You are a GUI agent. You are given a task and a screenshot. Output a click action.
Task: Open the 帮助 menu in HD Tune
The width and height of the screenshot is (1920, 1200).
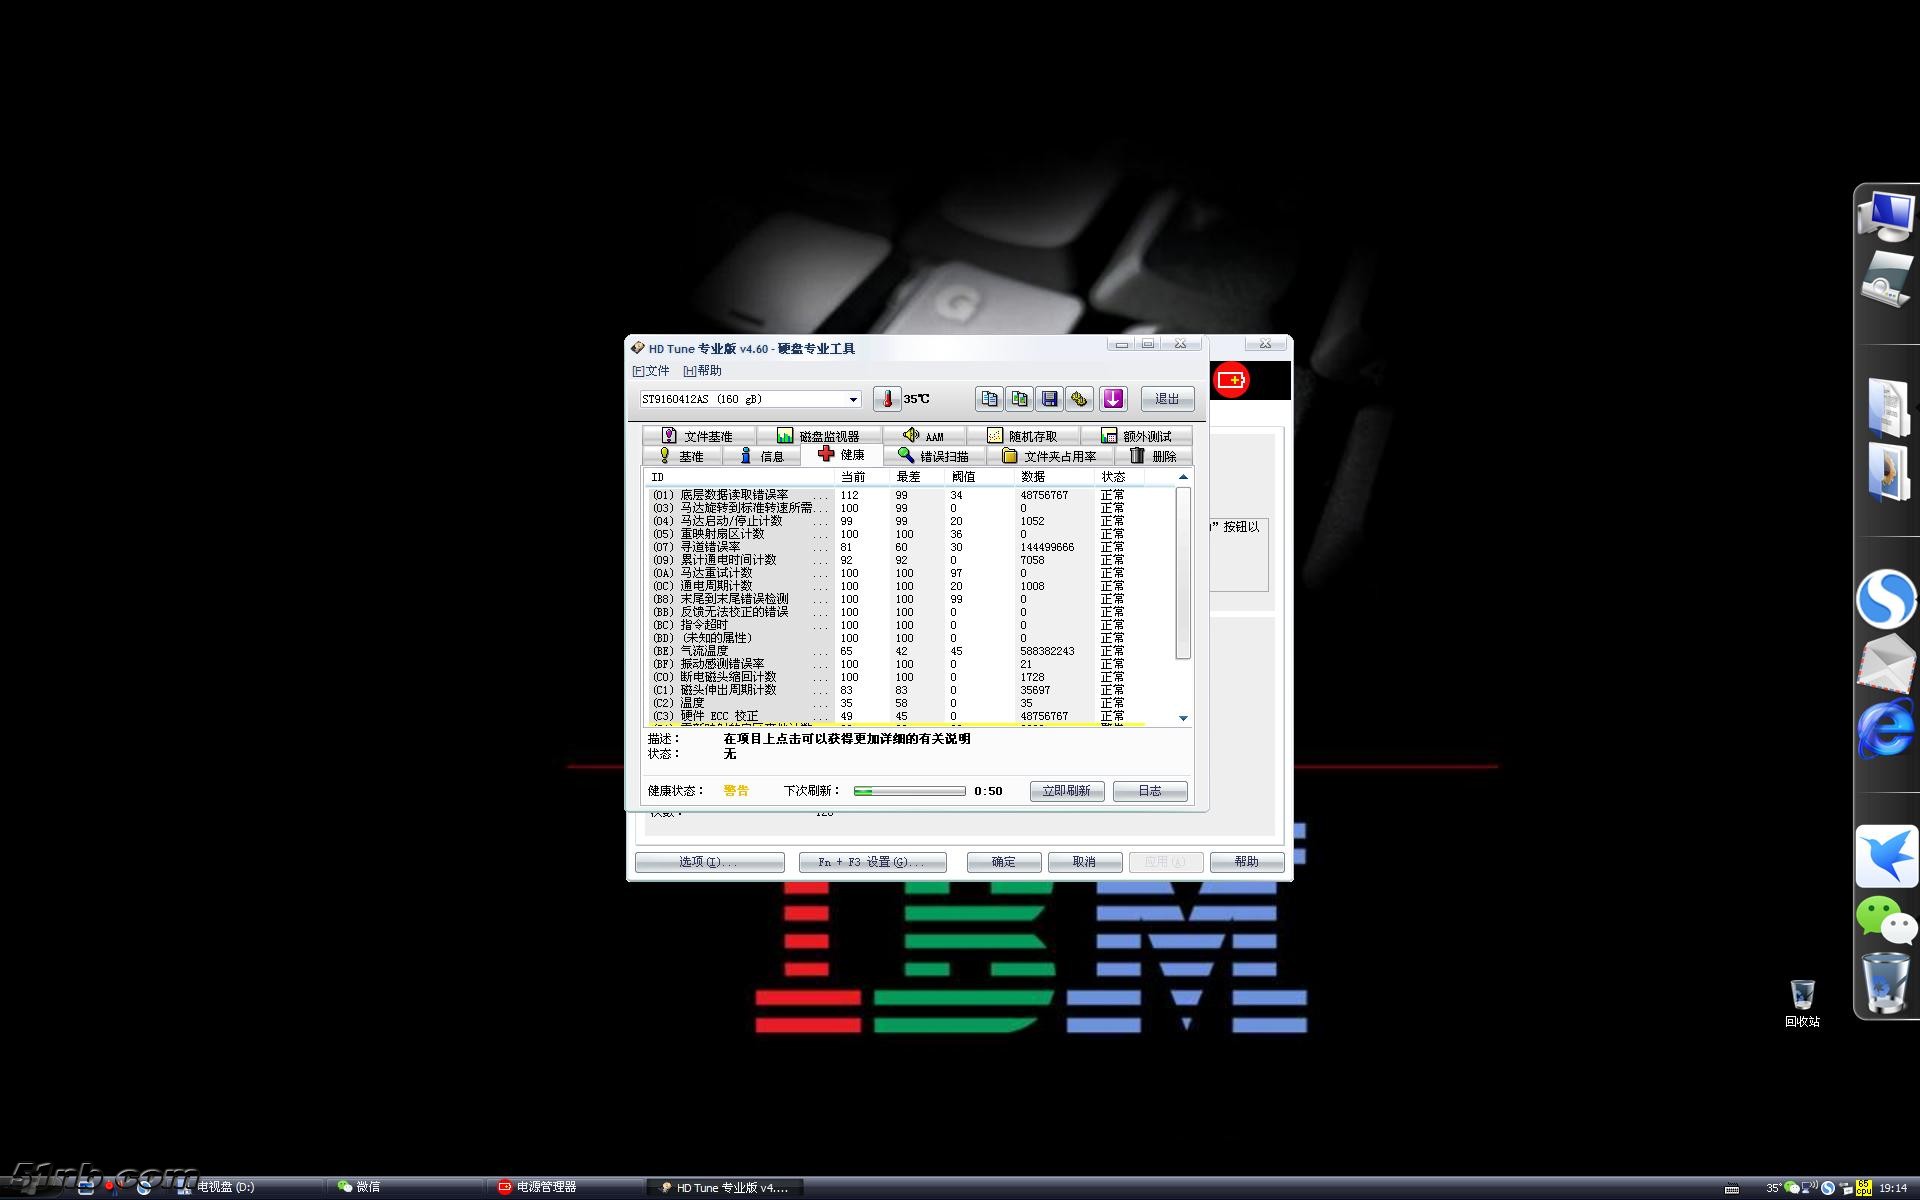pos(702,371)
